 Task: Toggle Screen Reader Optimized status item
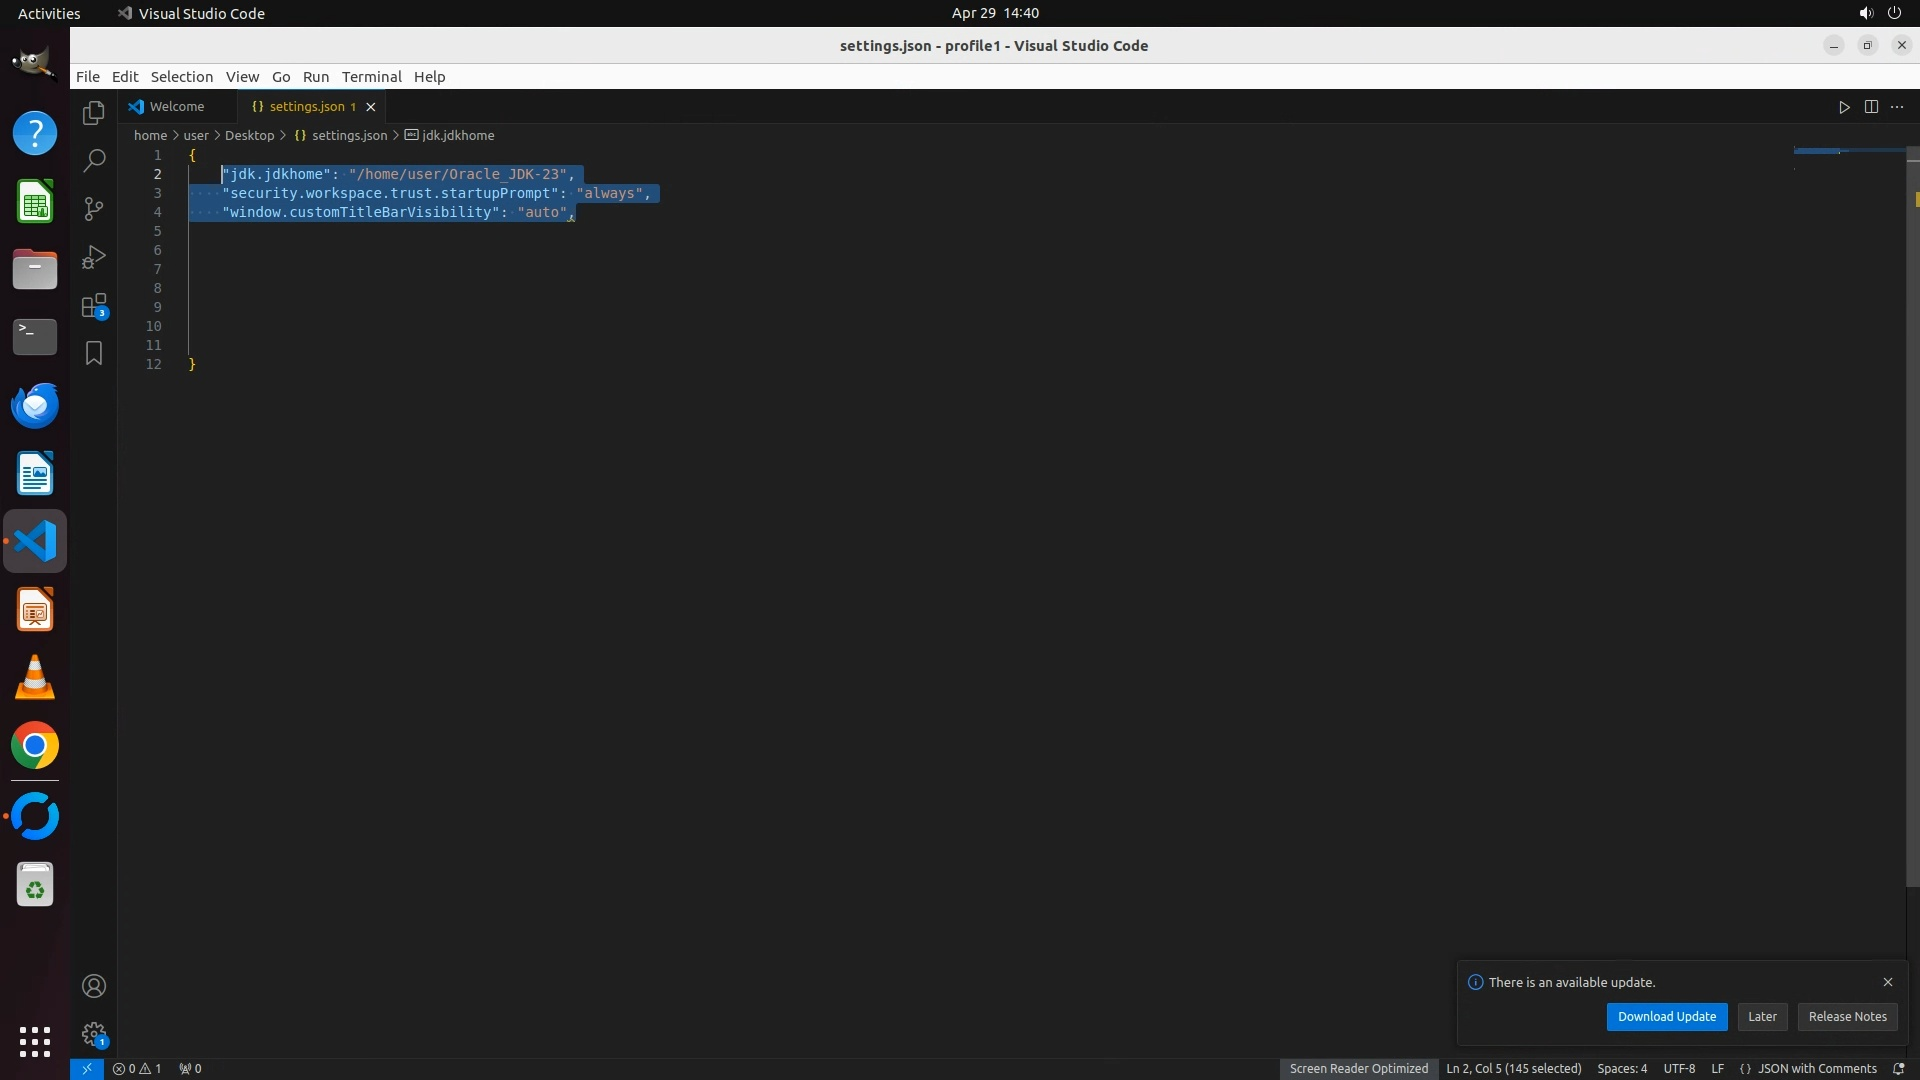pos(1358,1068)
